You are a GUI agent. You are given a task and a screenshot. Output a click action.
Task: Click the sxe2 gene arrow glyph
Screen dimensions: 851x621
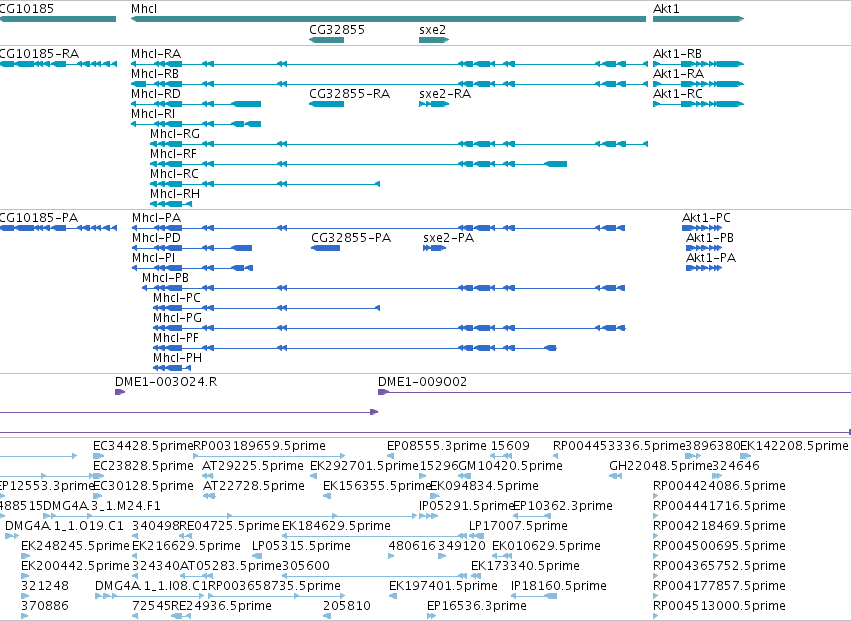[434, 40]
